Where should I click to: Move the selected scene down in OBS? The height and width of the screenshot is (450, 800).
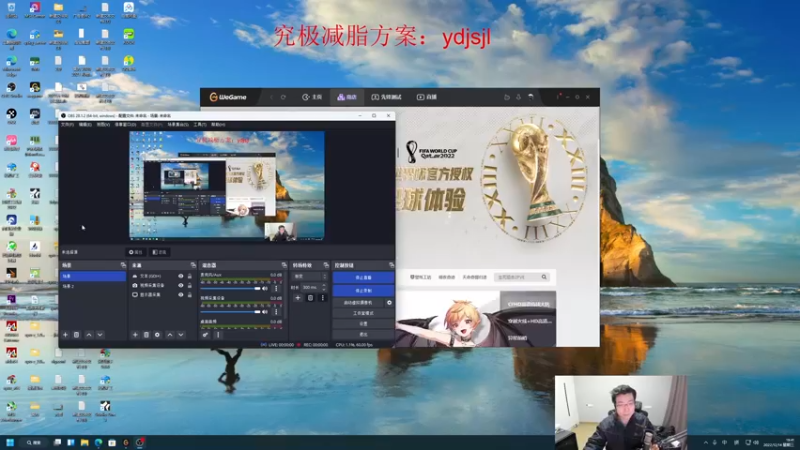pos(100,335)
